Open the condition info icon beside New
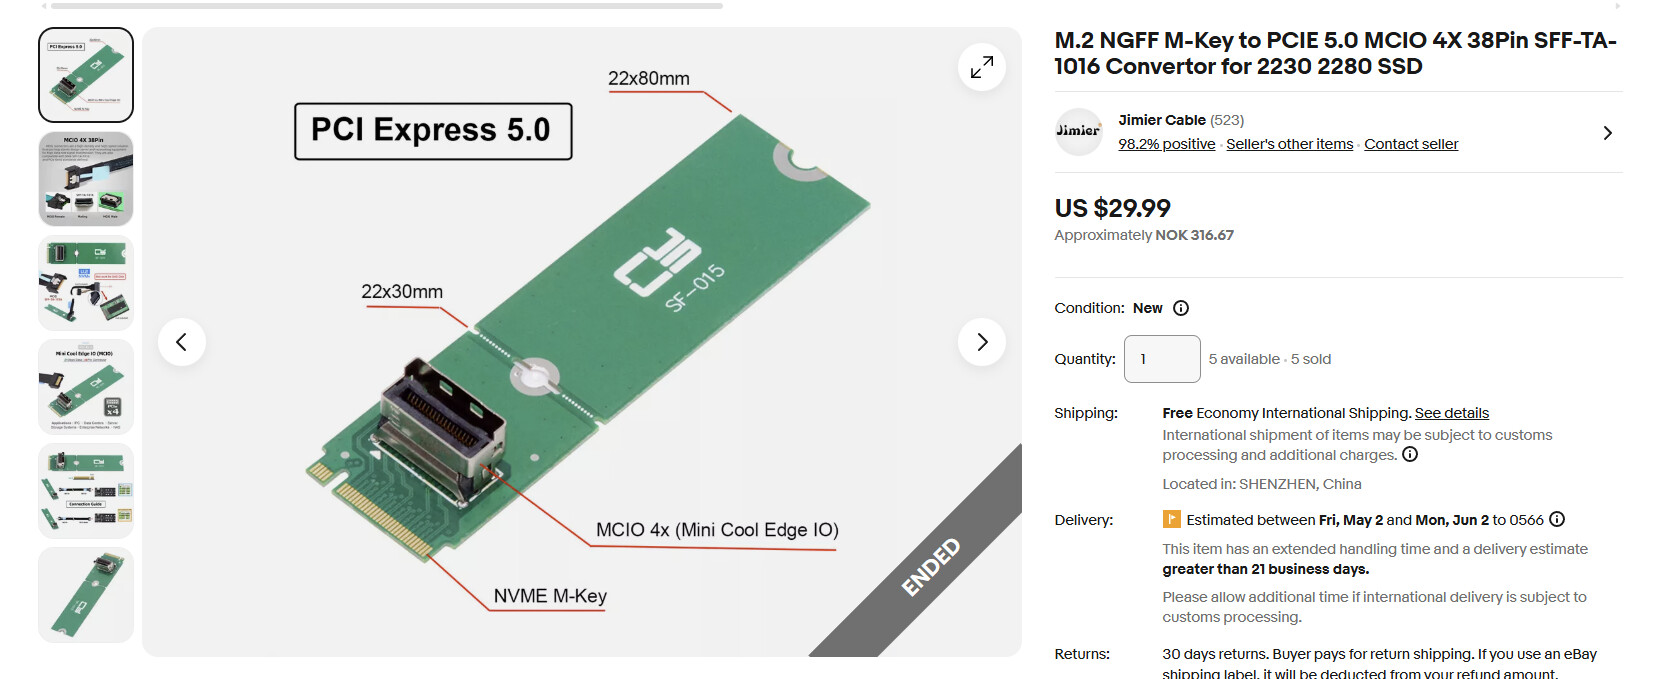 pos(1181,308)
